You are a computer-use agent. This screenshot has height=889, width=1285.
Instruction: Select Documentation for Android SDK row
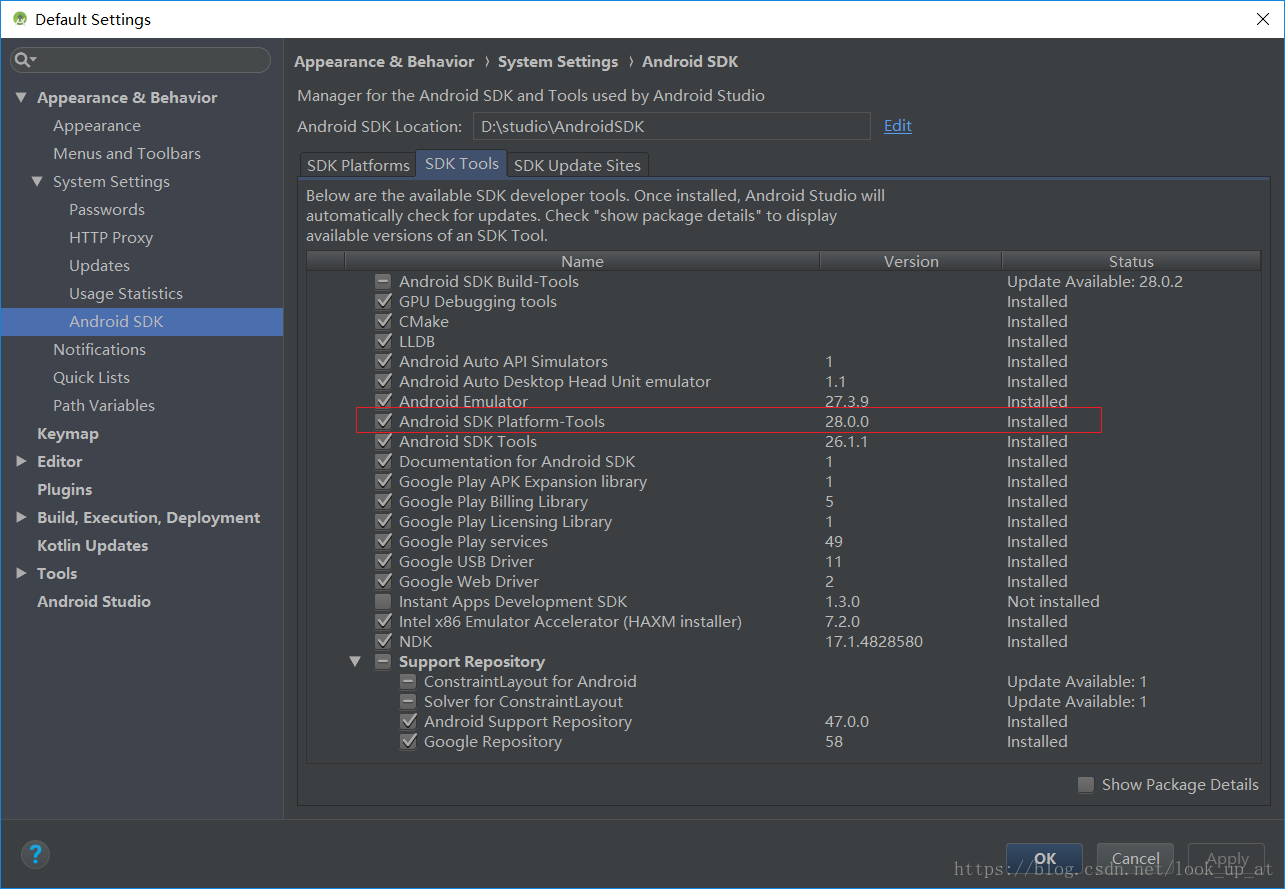coord(517,462)
